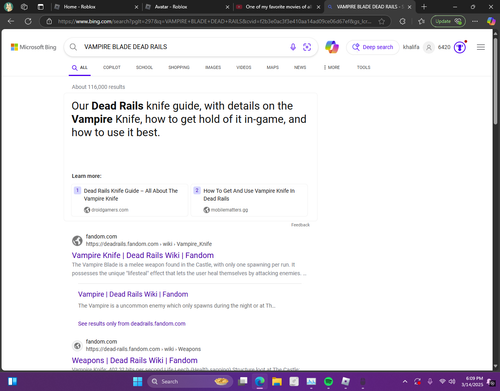500x391 pixels.
Task: Reload the page with refresh icon
Action: (28, 21)
